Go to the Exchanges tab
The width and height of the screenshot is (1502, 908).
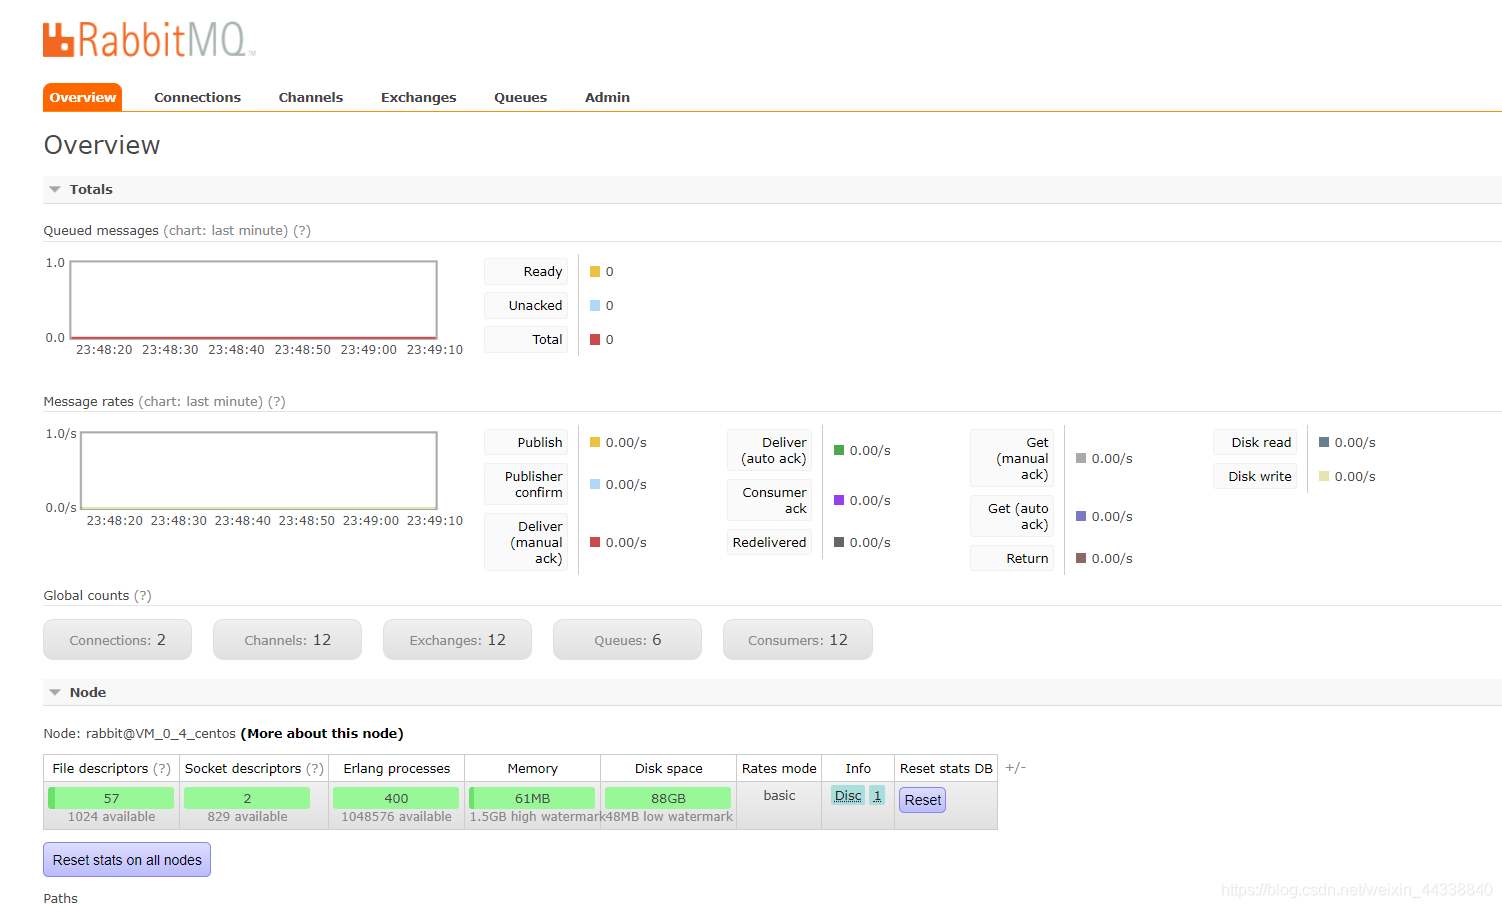(418, 97)
